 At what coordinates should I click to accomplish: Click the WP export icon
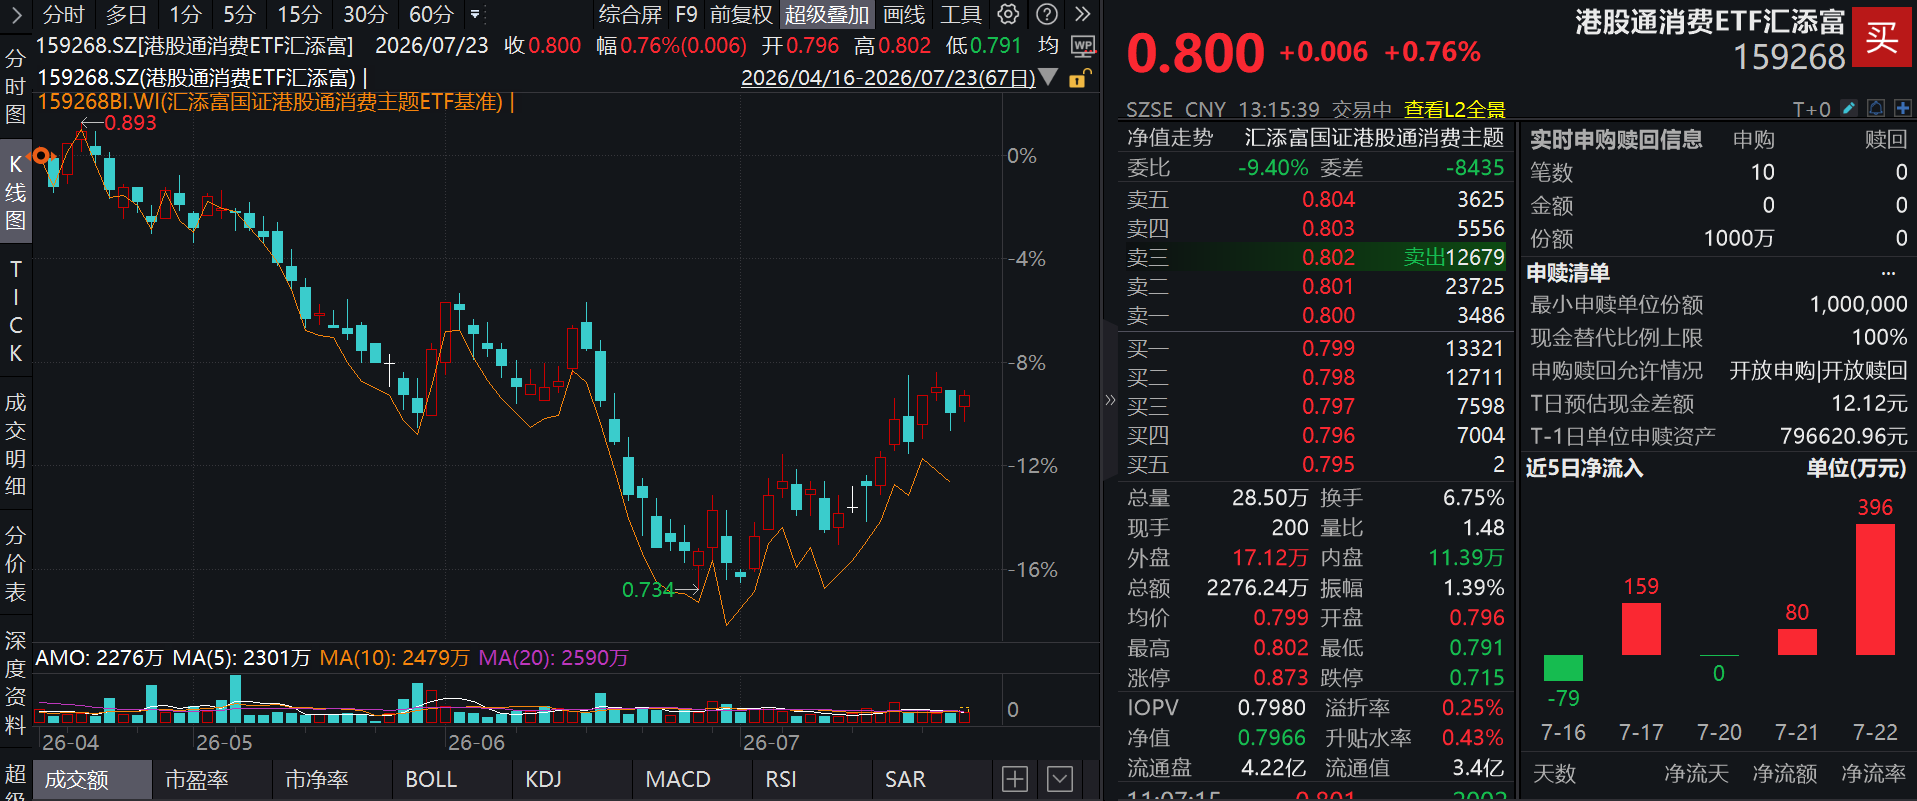point(1083,46)
